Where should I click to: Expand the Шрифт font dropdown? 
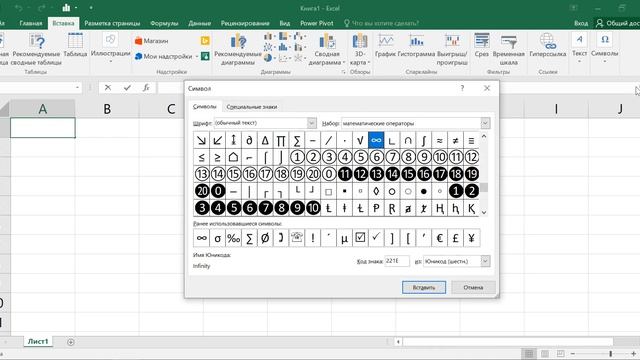coord(311,123)
